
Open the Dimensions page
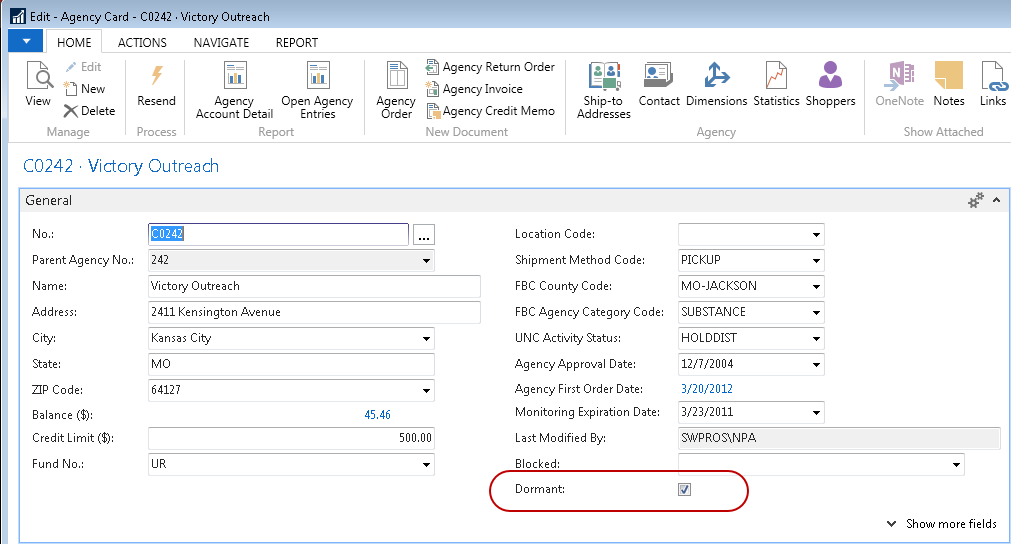click(x=716, y=86)
